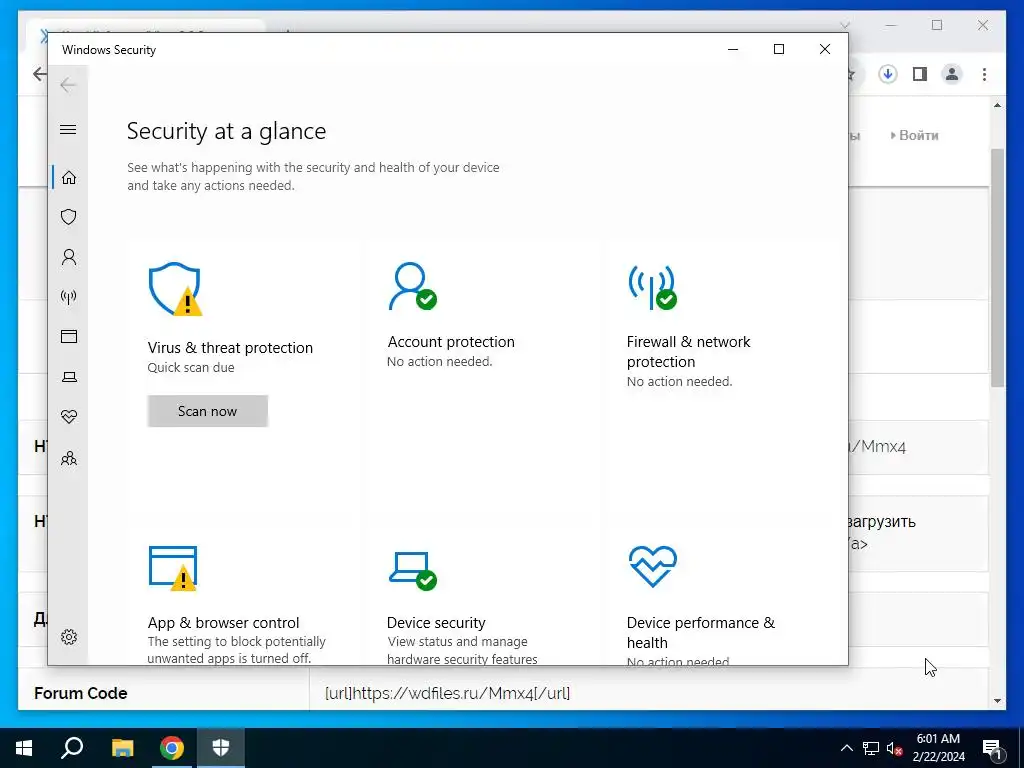Open the taskbar clock and date
The image size is (1024, 768).
coord(938,748)
